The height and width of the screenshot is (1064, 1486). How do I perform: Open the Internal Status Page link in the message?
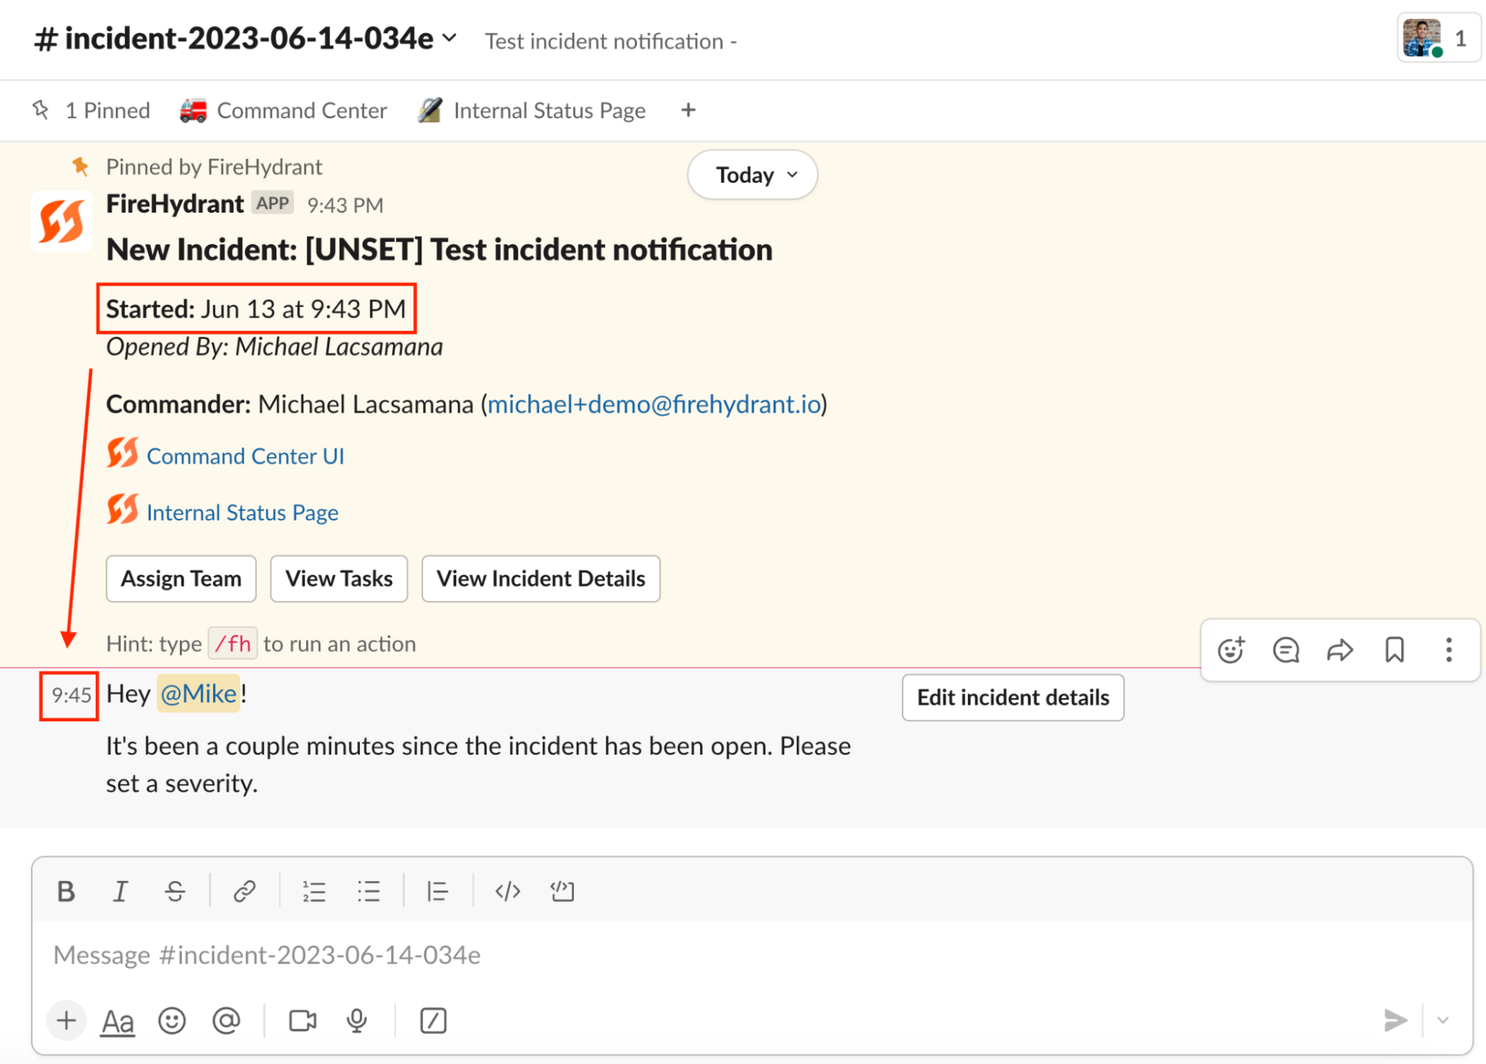(242, 513)
